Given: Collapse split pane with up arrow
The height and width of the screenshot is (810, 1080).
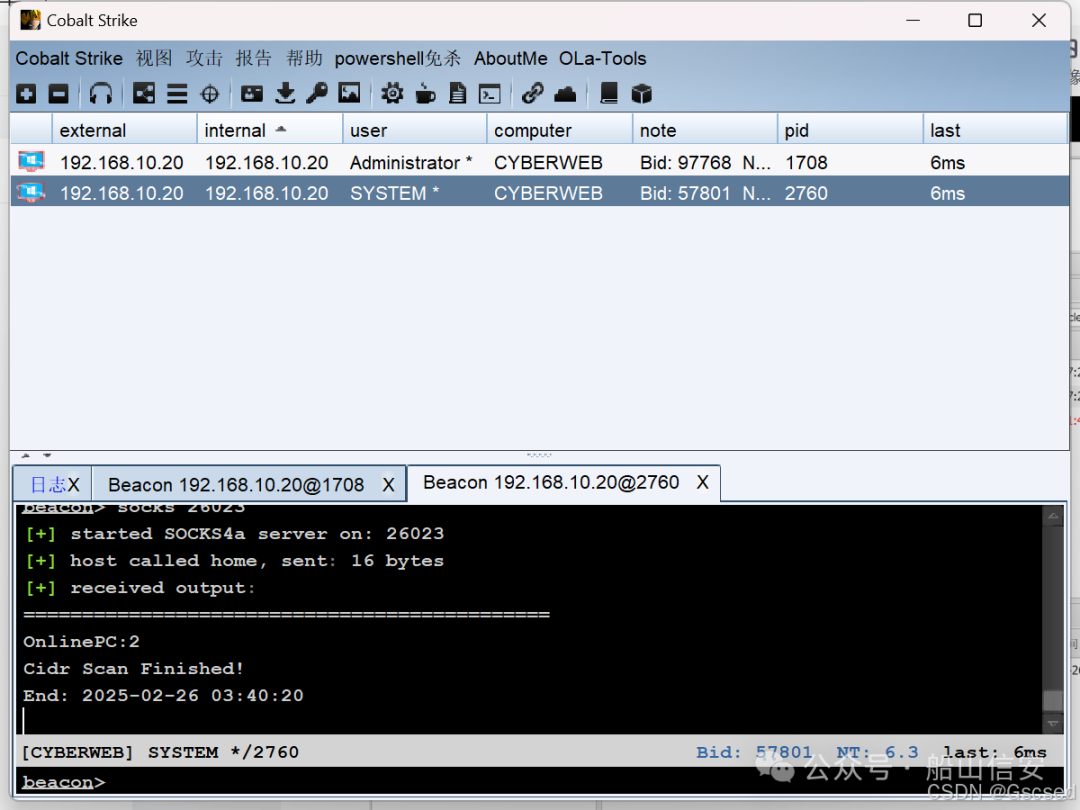Looking at the screenshot, I should pyautogui.click(x=25, y=455).
